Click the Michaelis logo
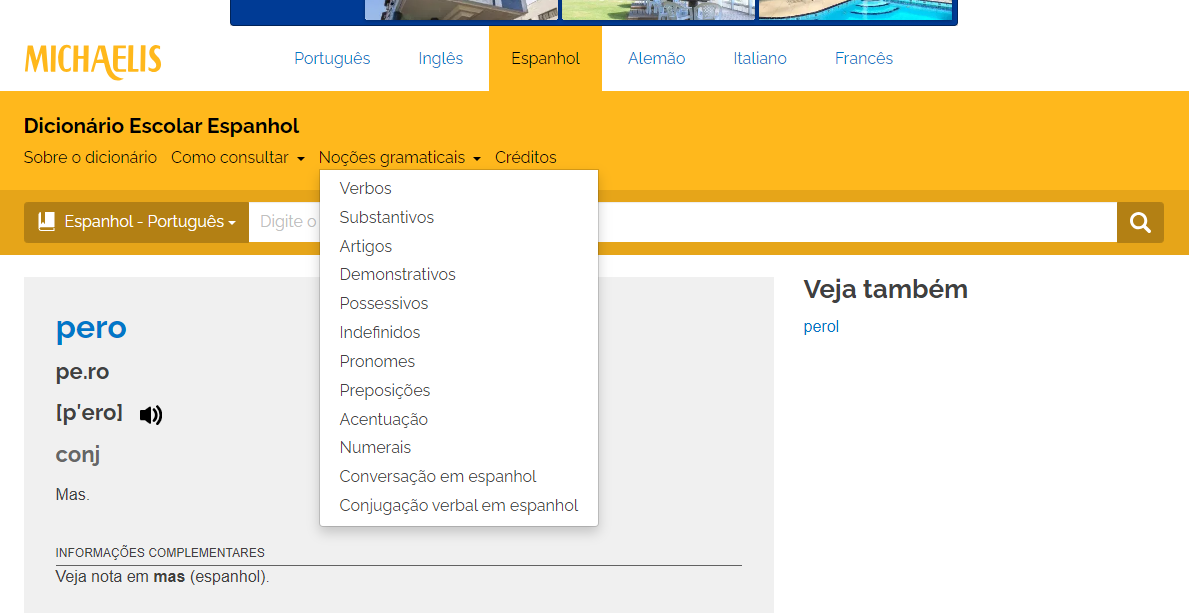This screenshot has height=613, width=1189. [93, 61]
